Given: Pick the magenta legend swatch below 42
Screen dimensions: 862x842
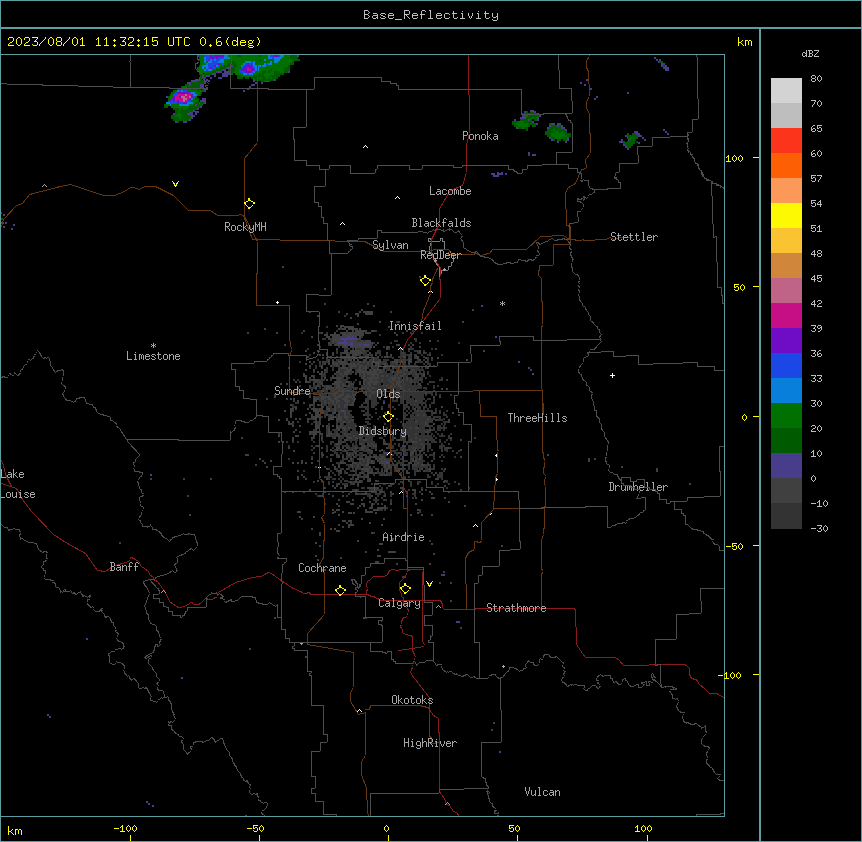Looking at the screenshot, I should point(786,315).
